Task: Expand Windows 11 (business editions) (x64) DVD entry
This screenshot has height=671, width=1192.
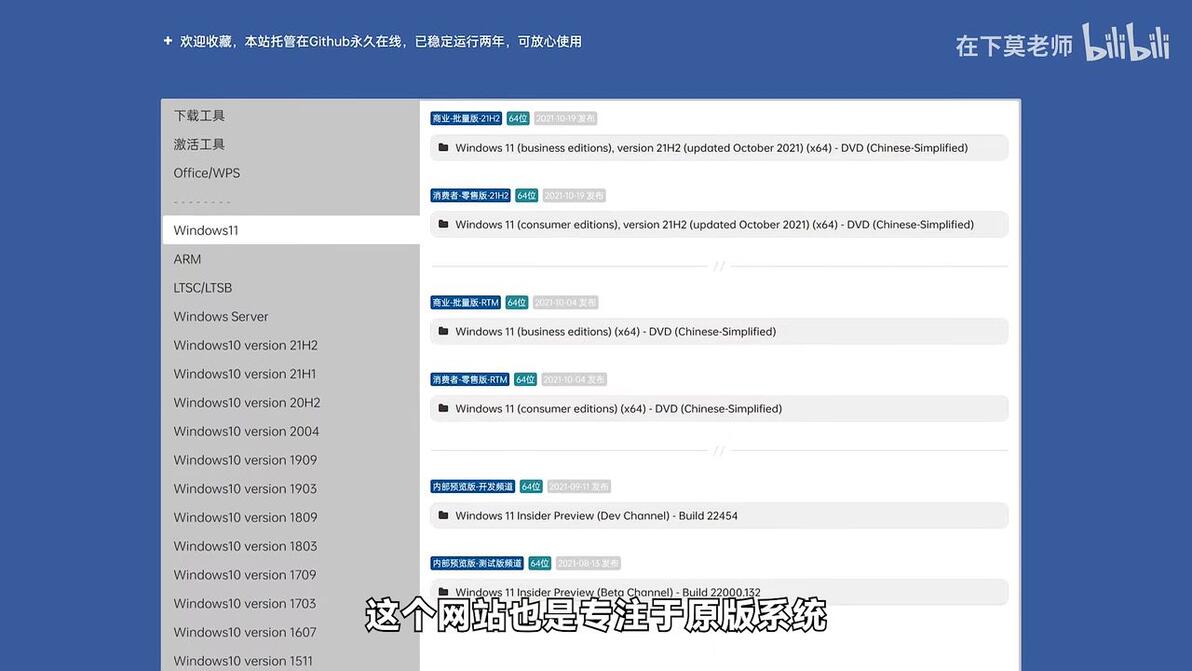Action: point(719,332)
